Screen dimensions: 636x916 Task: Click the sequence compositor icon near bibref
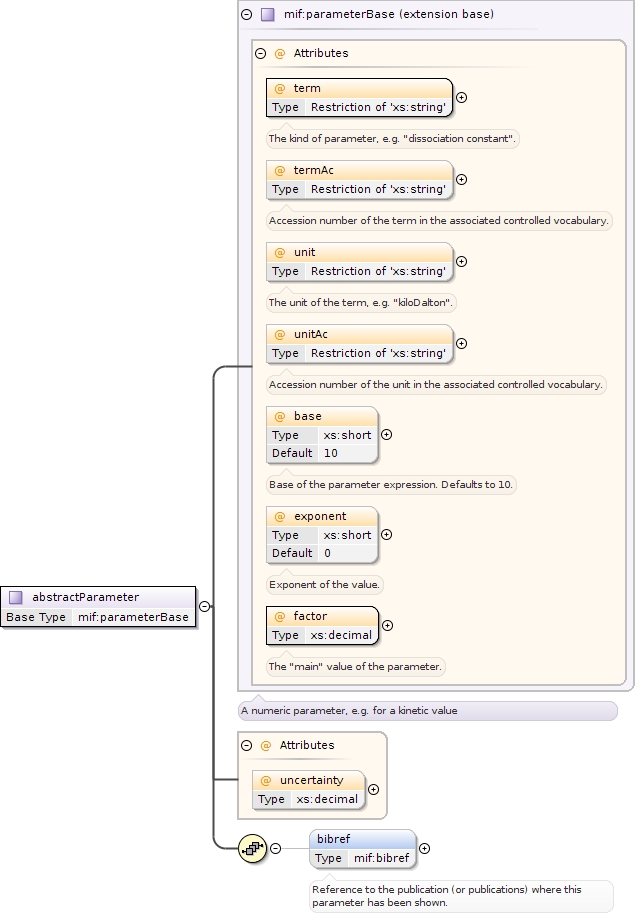(x=252, y=849)
